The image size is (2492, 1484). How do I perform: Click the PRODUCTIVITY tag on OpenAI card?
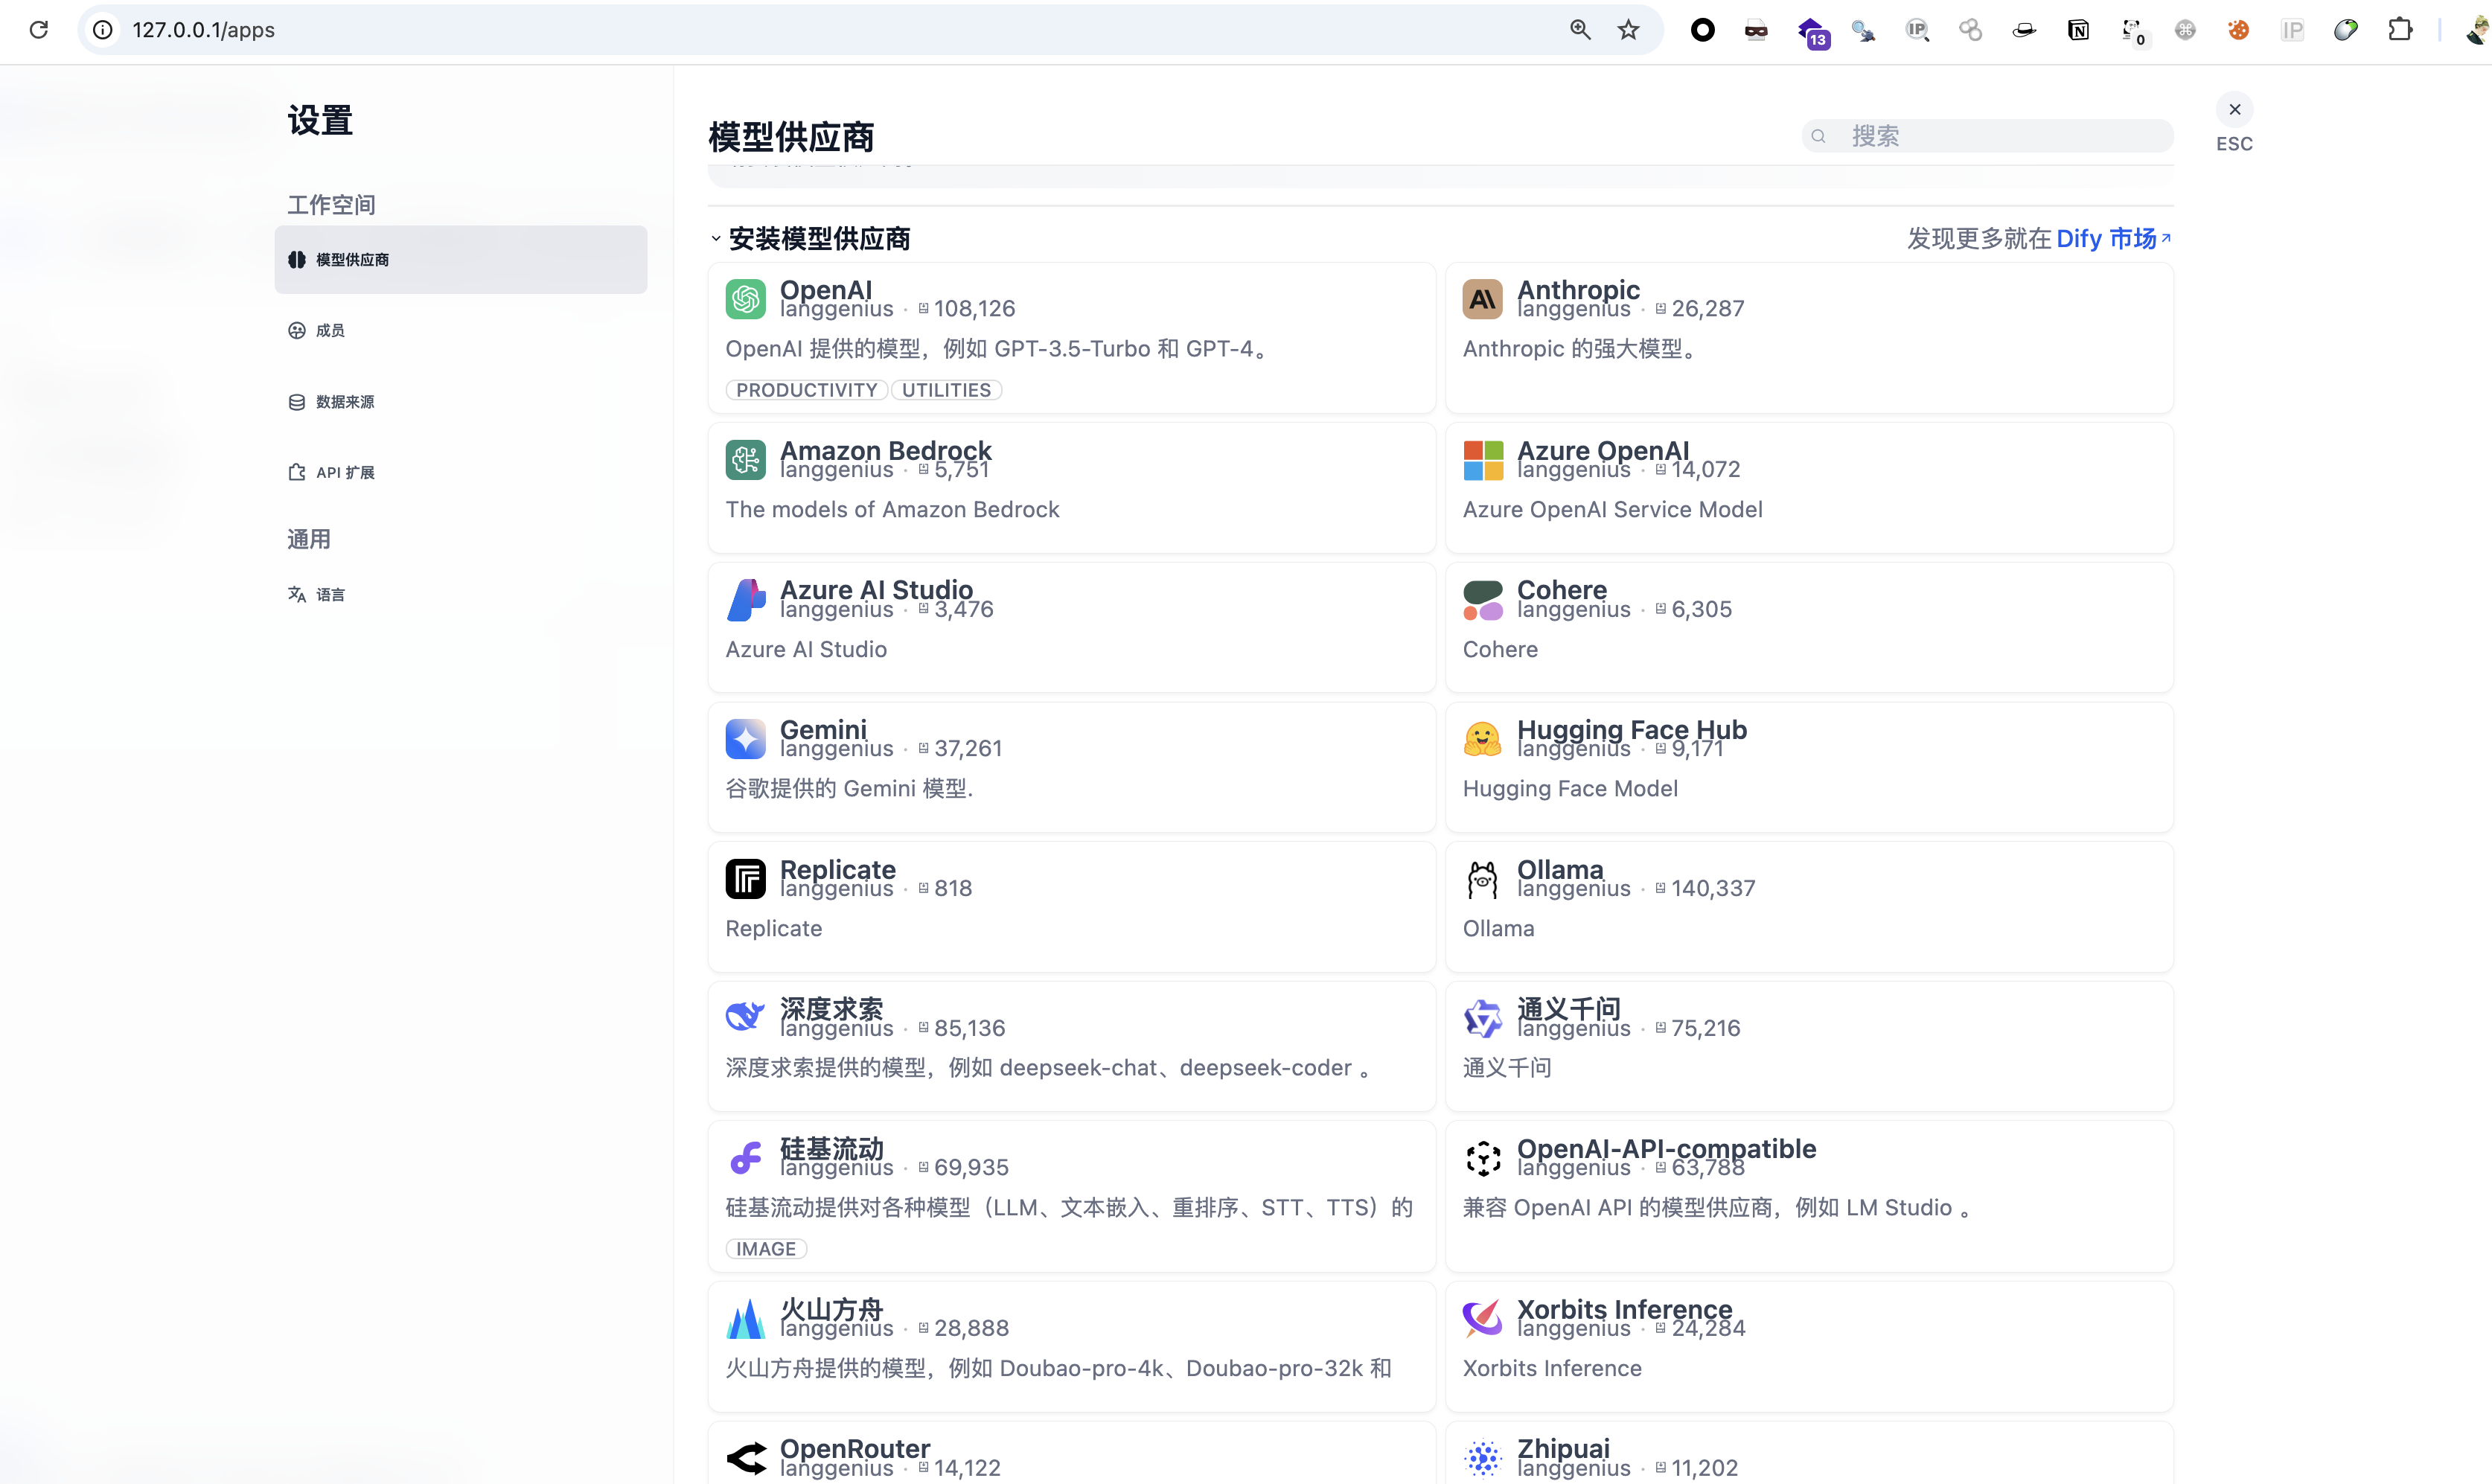point(806,390)
